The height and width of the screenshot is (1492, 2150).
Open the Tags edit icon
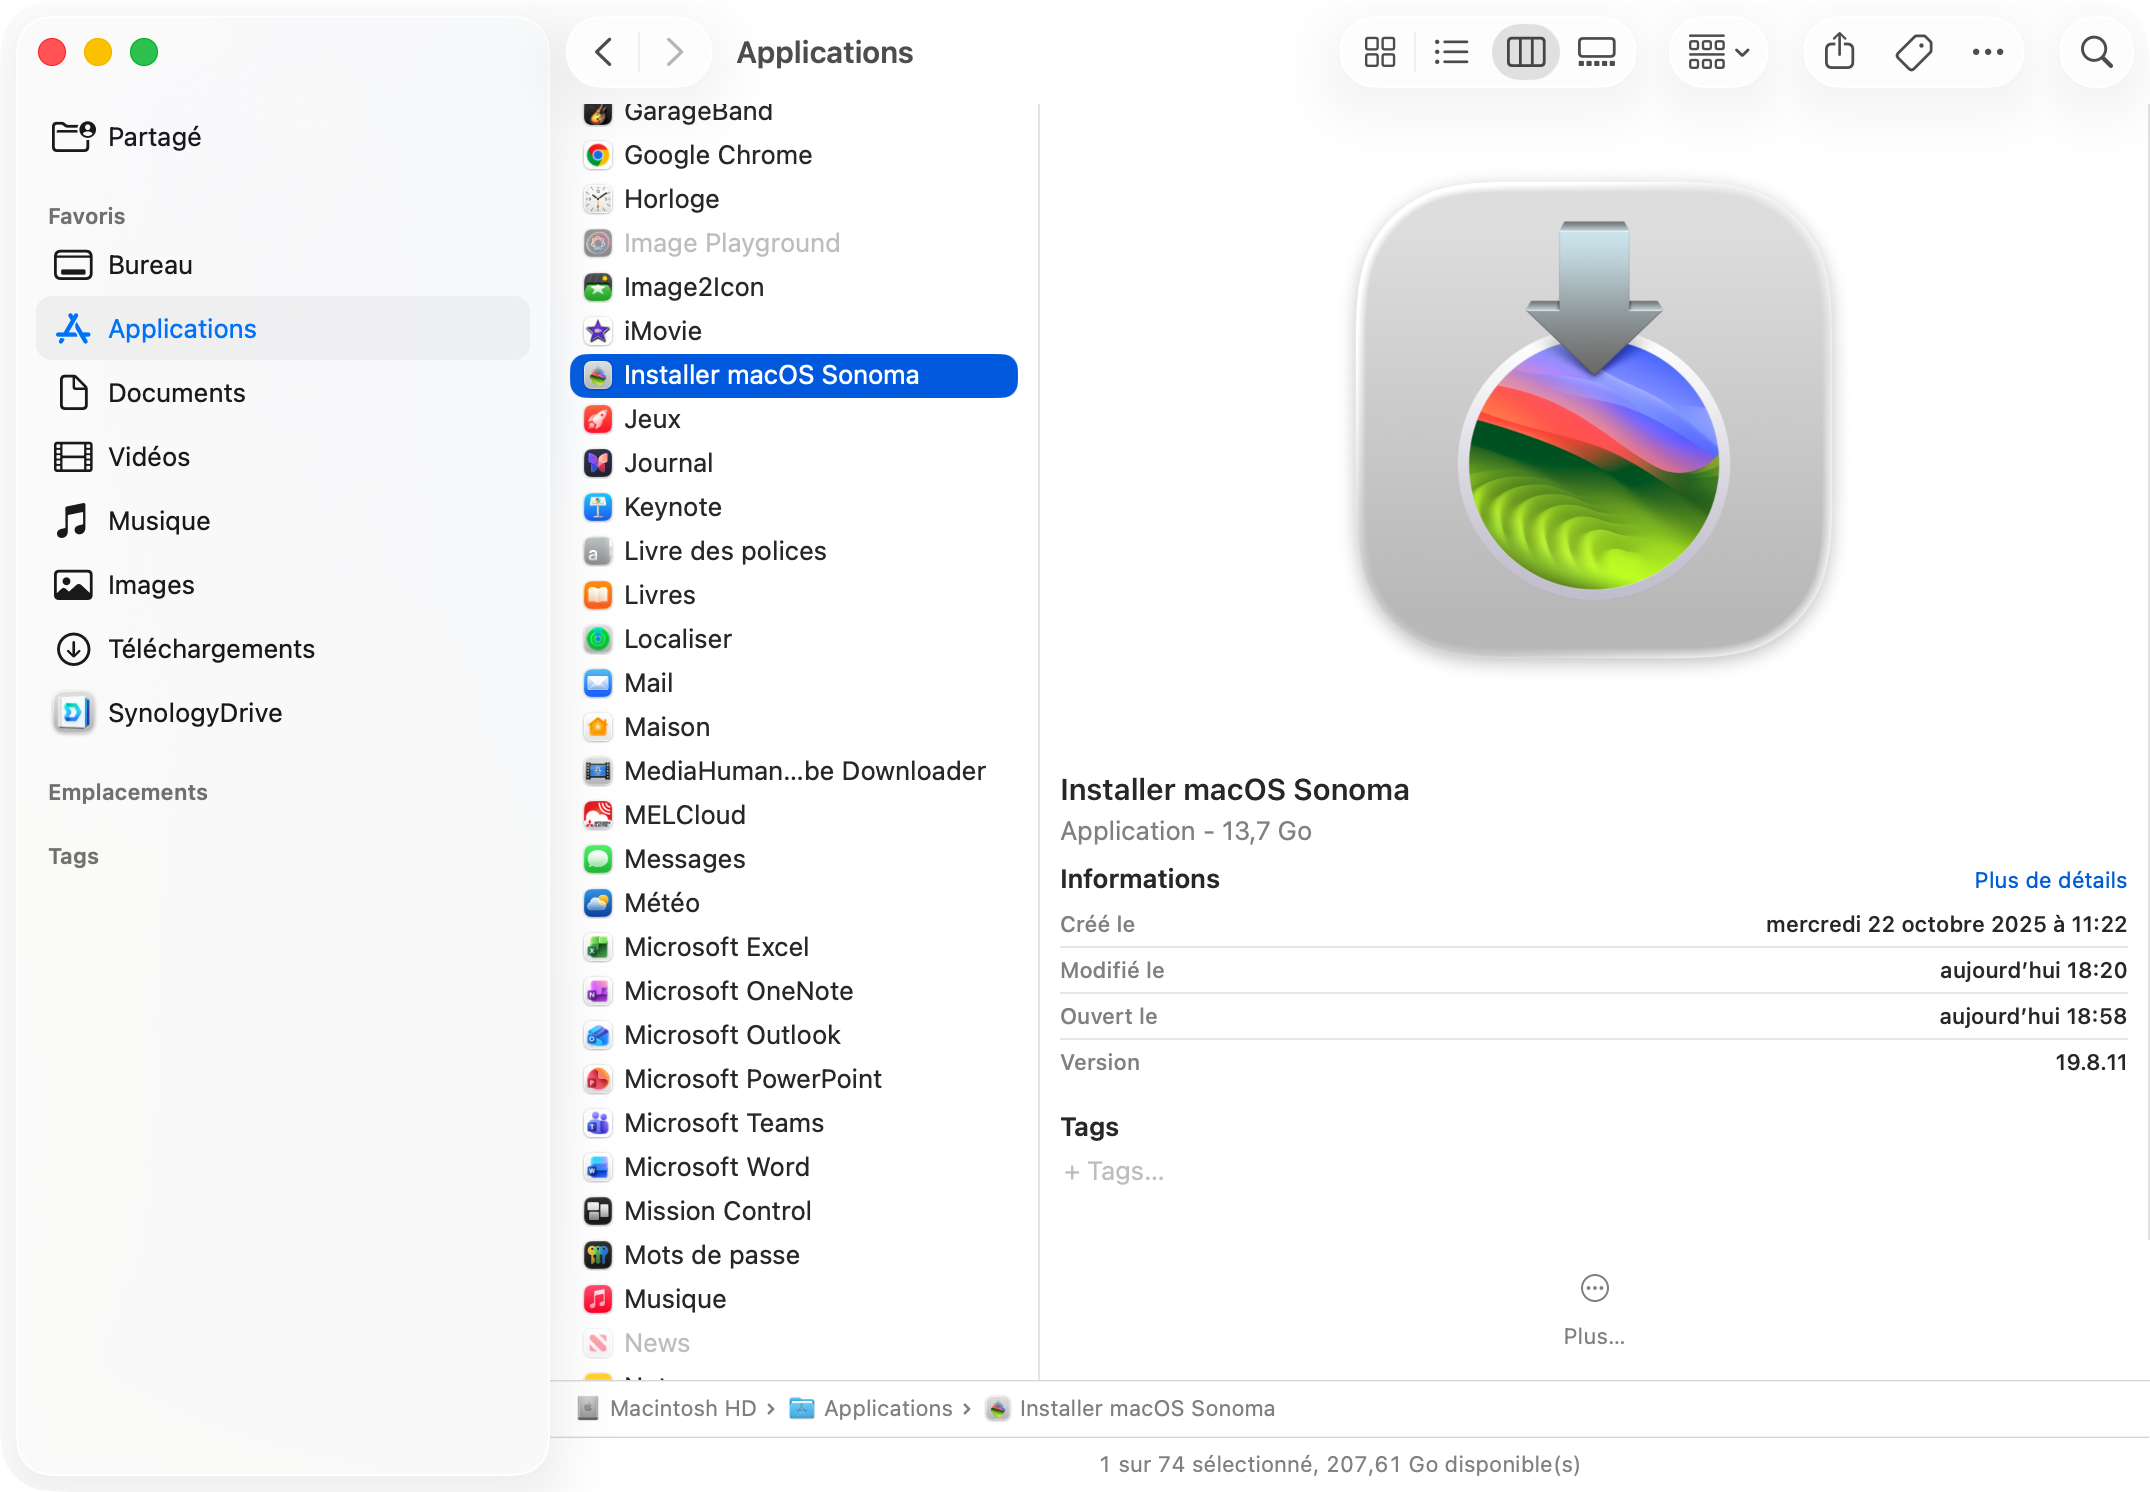[1913, 52]
